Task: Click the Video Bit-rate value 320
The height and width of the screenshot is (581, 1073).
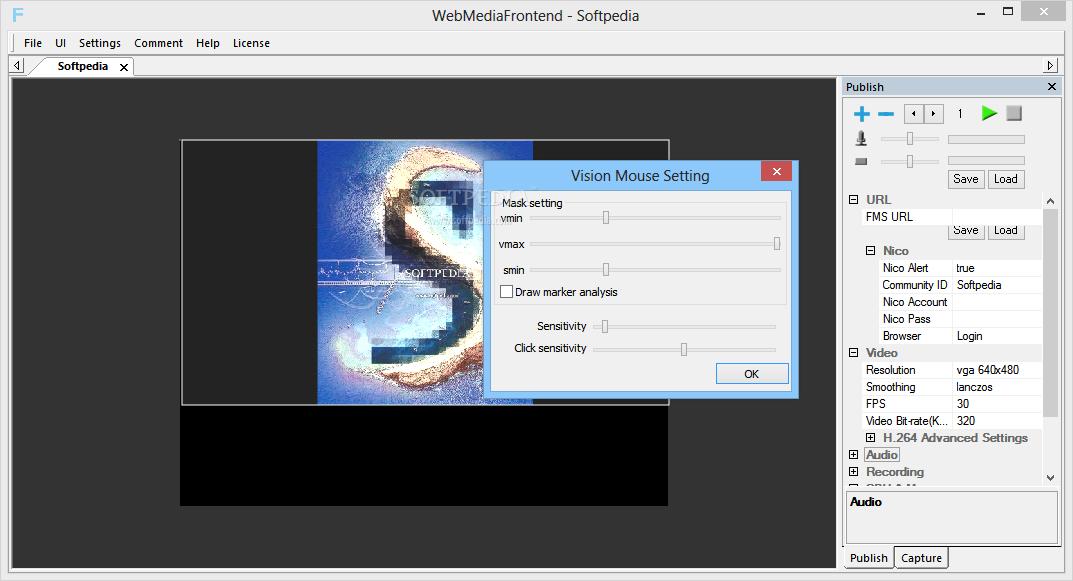Action: coord(997,421)
